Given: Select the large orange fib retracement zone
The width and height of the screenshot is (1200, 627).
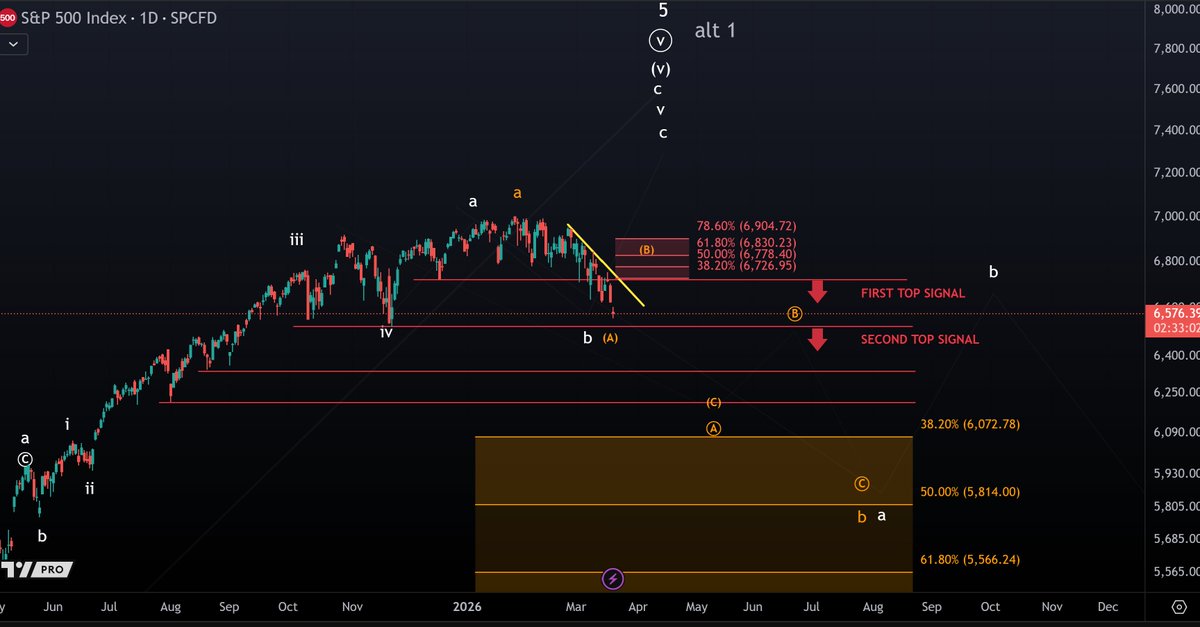Looking at the screenshot, I should 694,513.
